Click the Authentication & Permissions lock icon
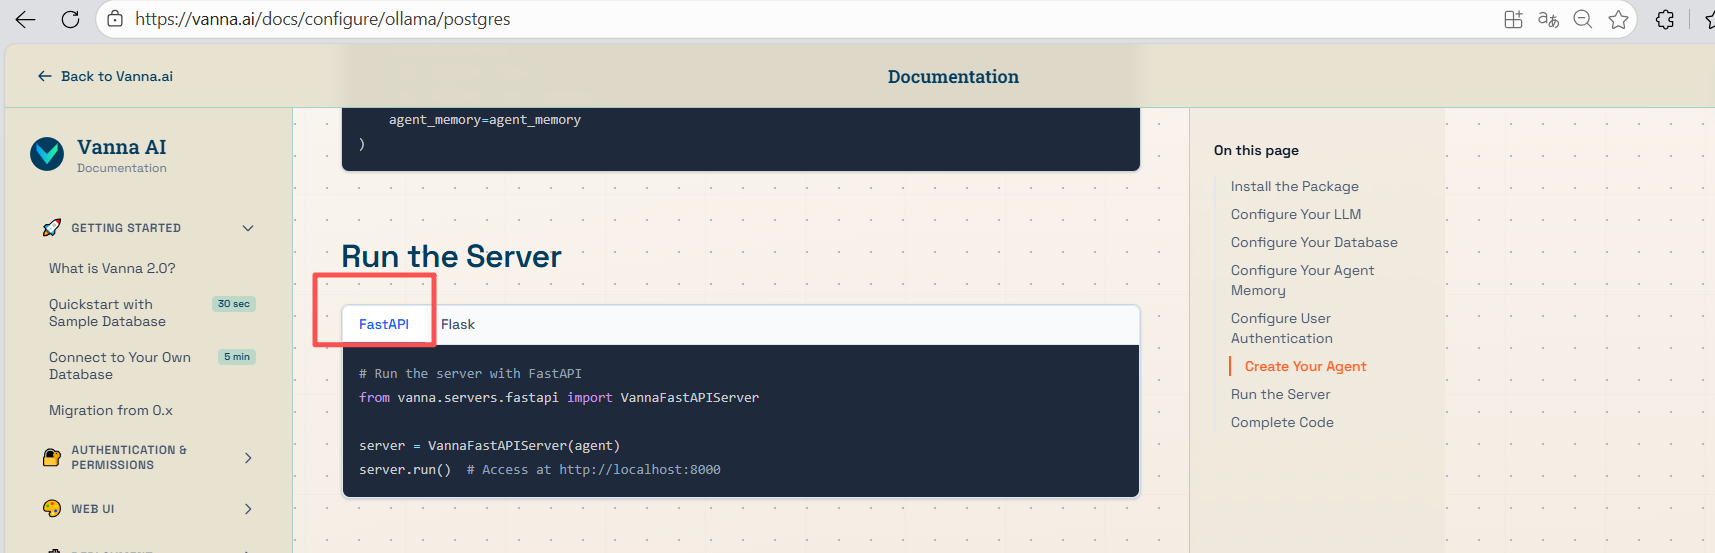 (52, 457)
